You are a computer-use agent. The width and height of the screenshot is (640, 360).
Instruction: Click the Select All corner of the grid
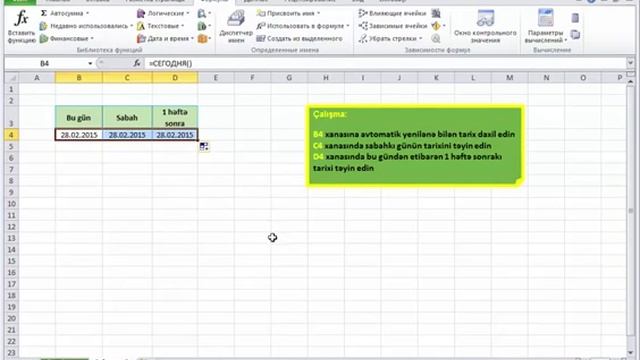click(11, 78)
